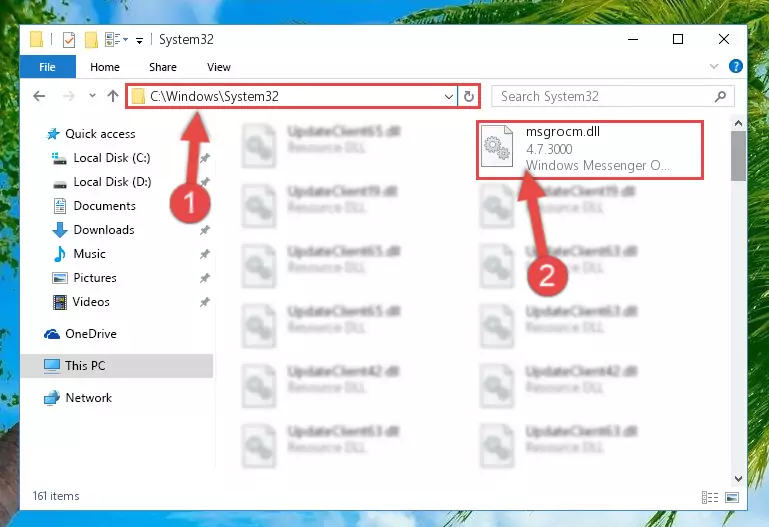Screen dimensions: 769x527
Task: Switch to details view layout icon
Action: (710, 498)
